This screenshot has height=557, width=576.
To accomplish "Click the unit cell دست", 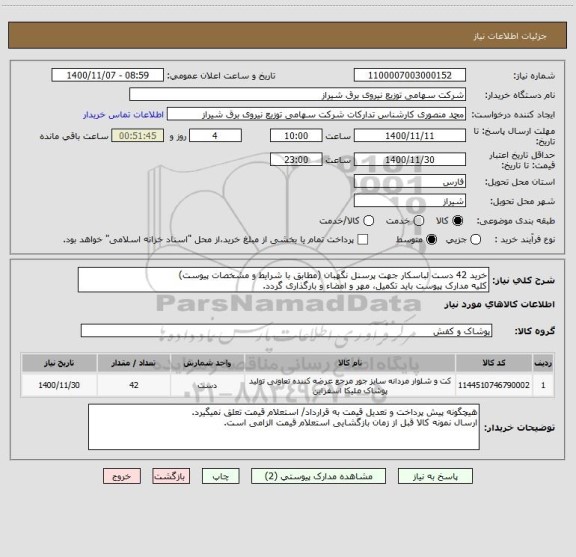I will [207, 385].
